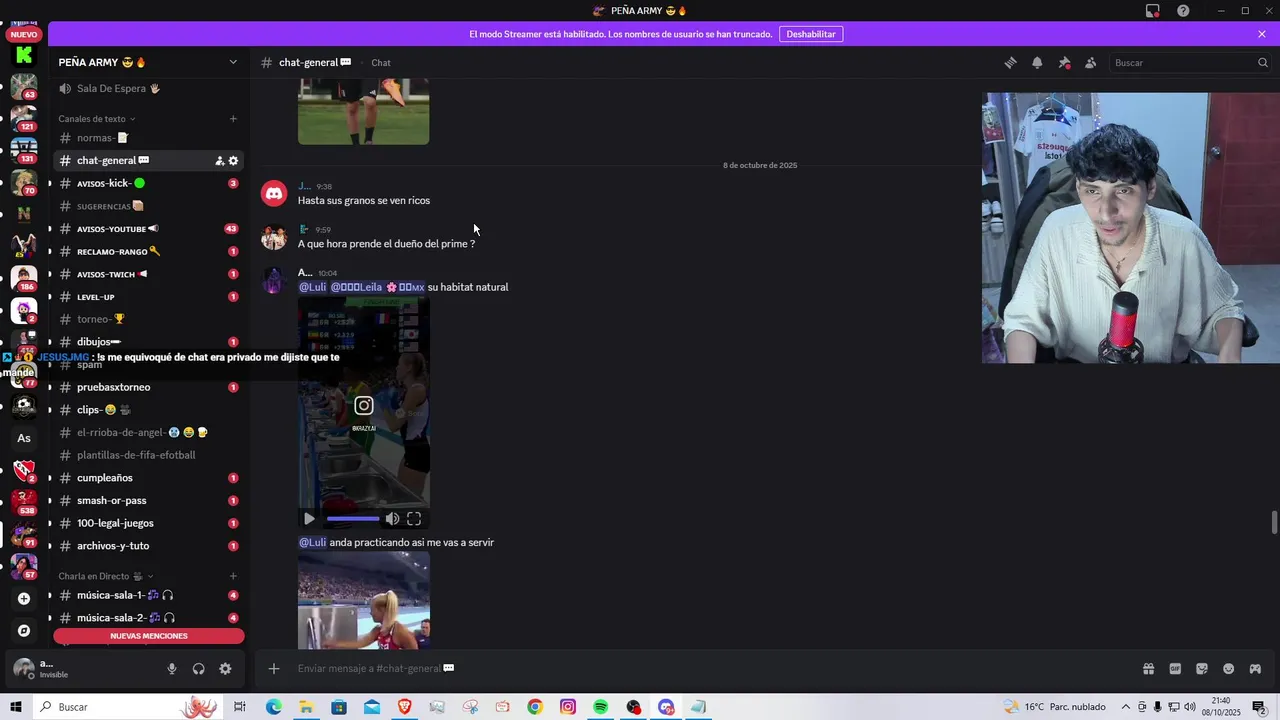The height and width of the screenshot is (720, 1280).
Task: Show hidden system tray icons
Action: tap(1126, 707)
